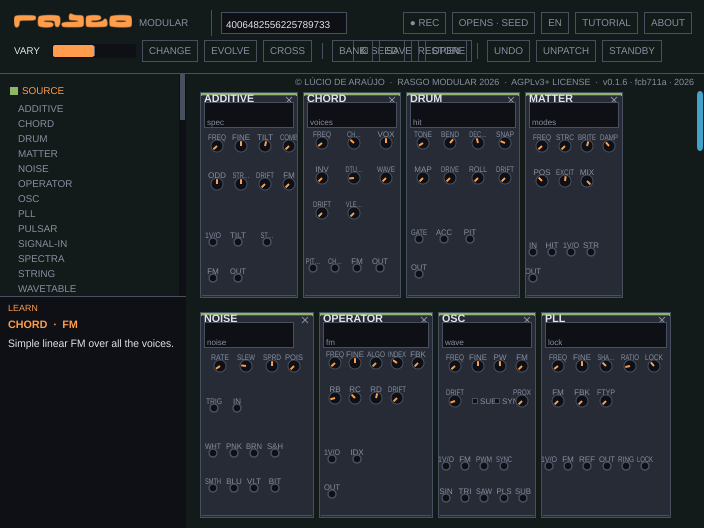
Task: Click the OPERATOR module OUT jack
Action: pos(332,494)
